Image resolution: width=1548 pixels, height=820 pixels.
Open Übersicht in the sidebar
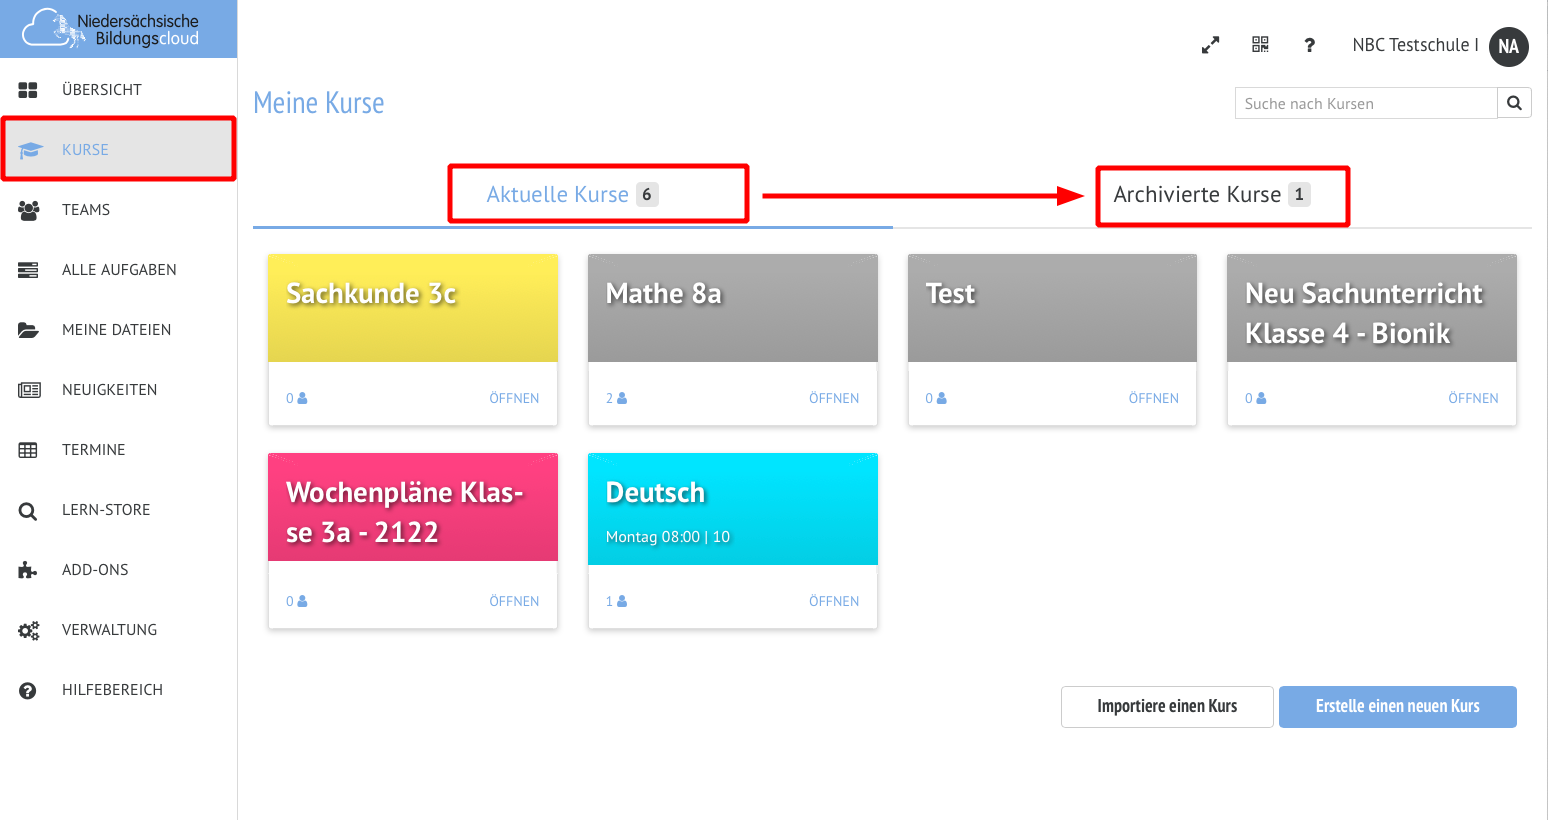coord(101,90)
